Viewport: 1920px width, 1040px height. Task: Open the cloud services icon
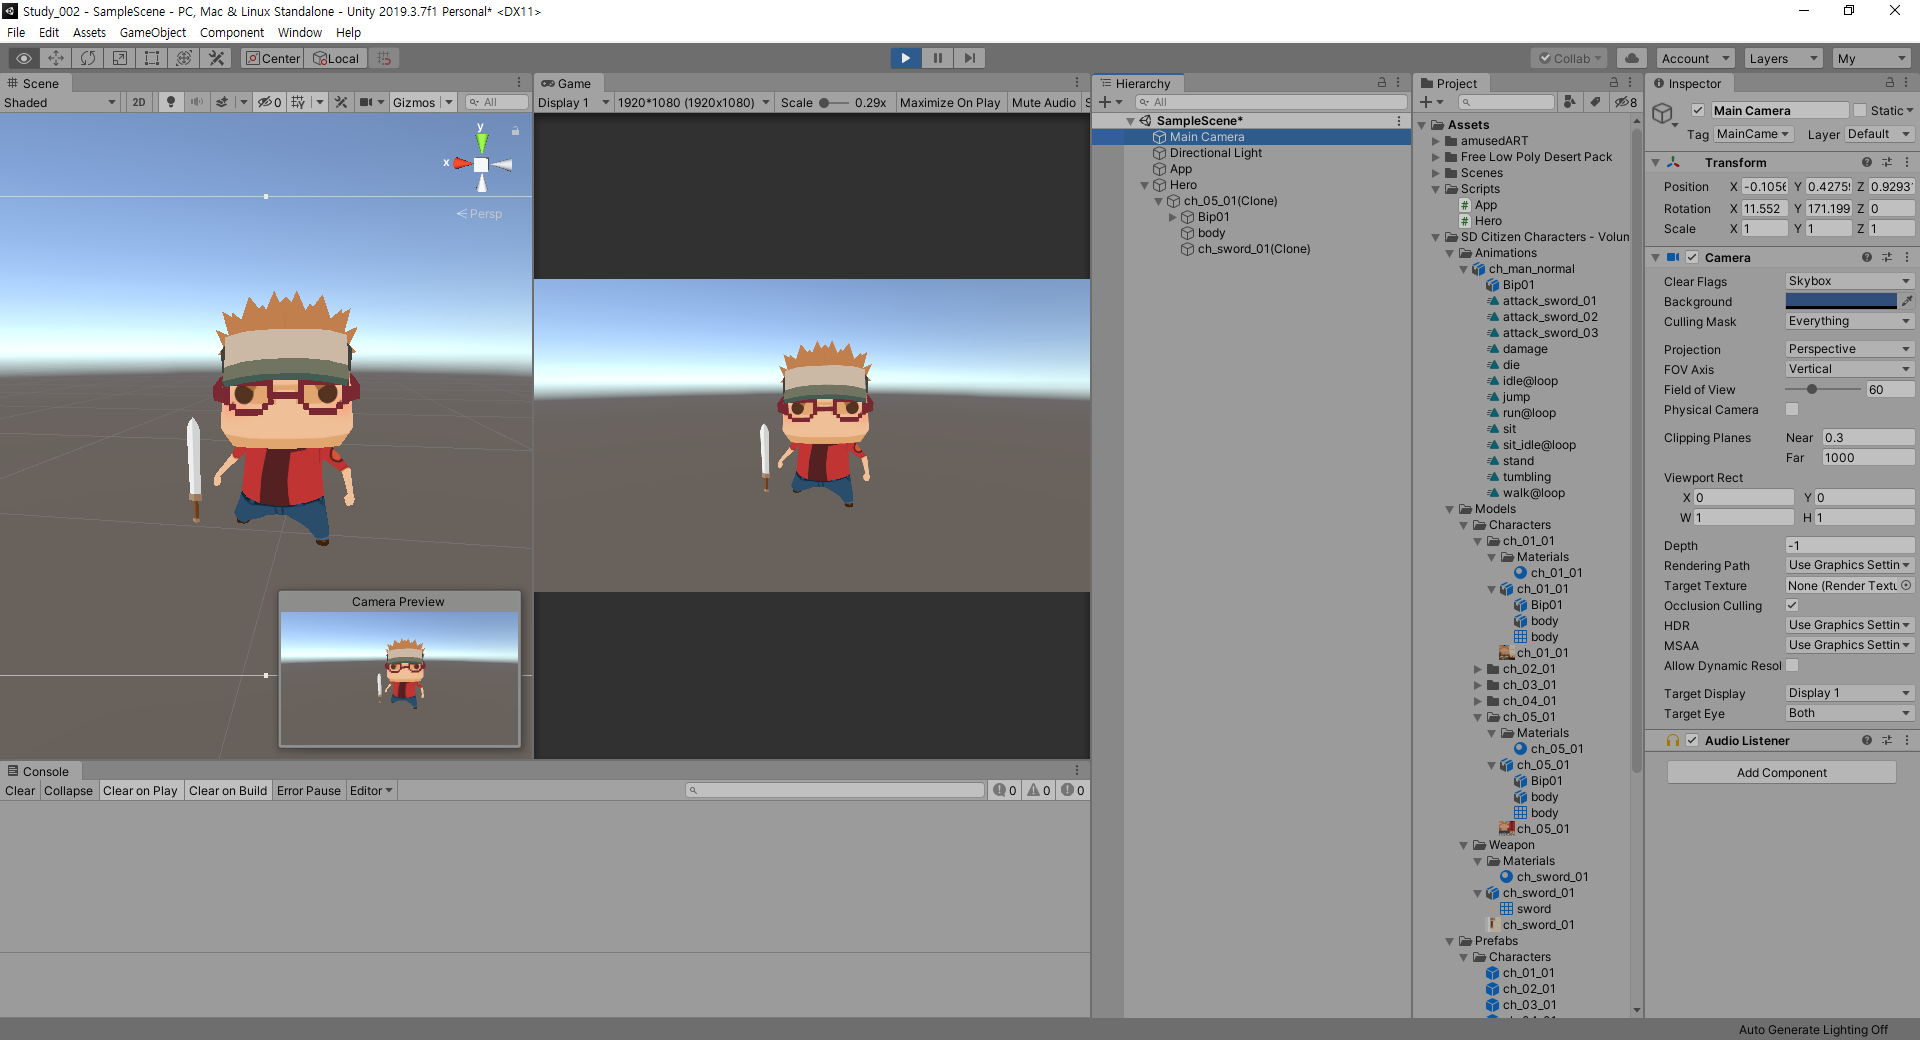tap(1632, 58)
